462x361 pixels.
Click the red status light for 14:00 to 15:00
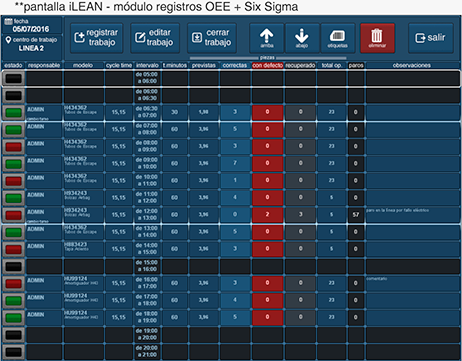14,249
